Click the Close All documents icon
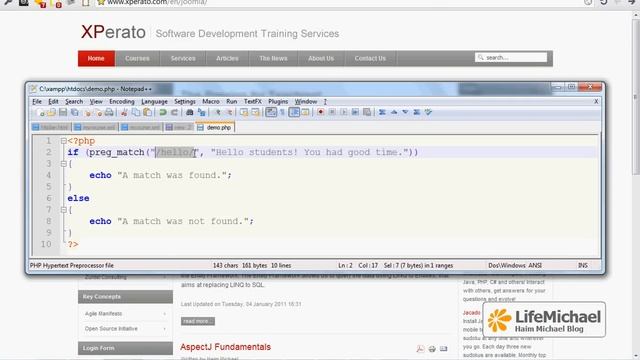The image size is (640, 360). coord(98,112)
